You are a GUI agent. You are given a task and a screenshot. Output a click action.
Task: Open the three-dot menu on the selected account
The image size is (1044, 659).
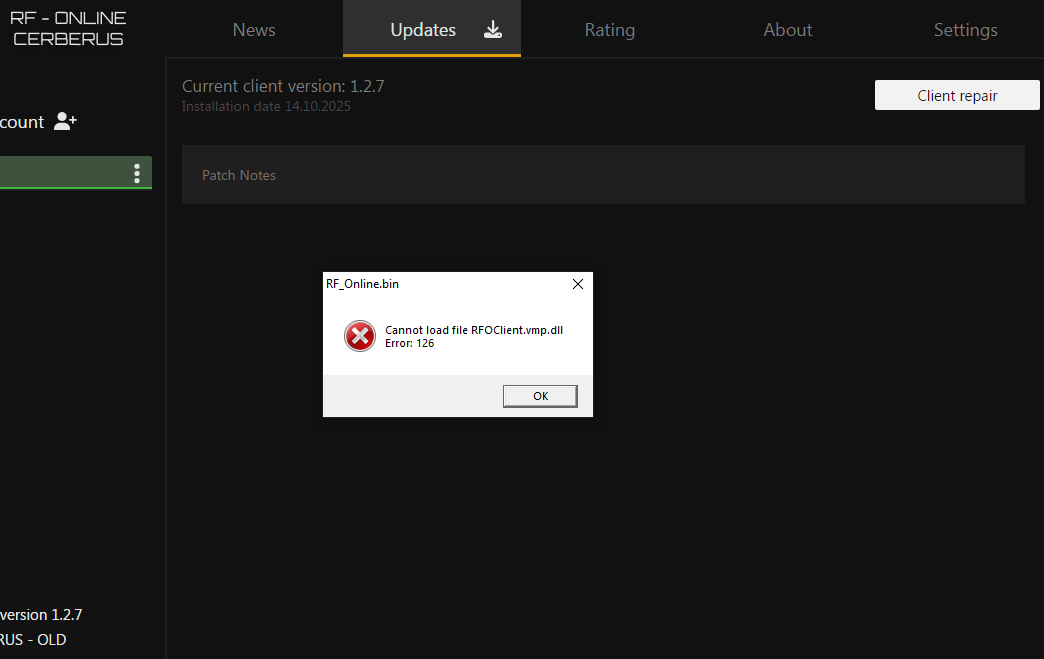(x=137, y=172)
